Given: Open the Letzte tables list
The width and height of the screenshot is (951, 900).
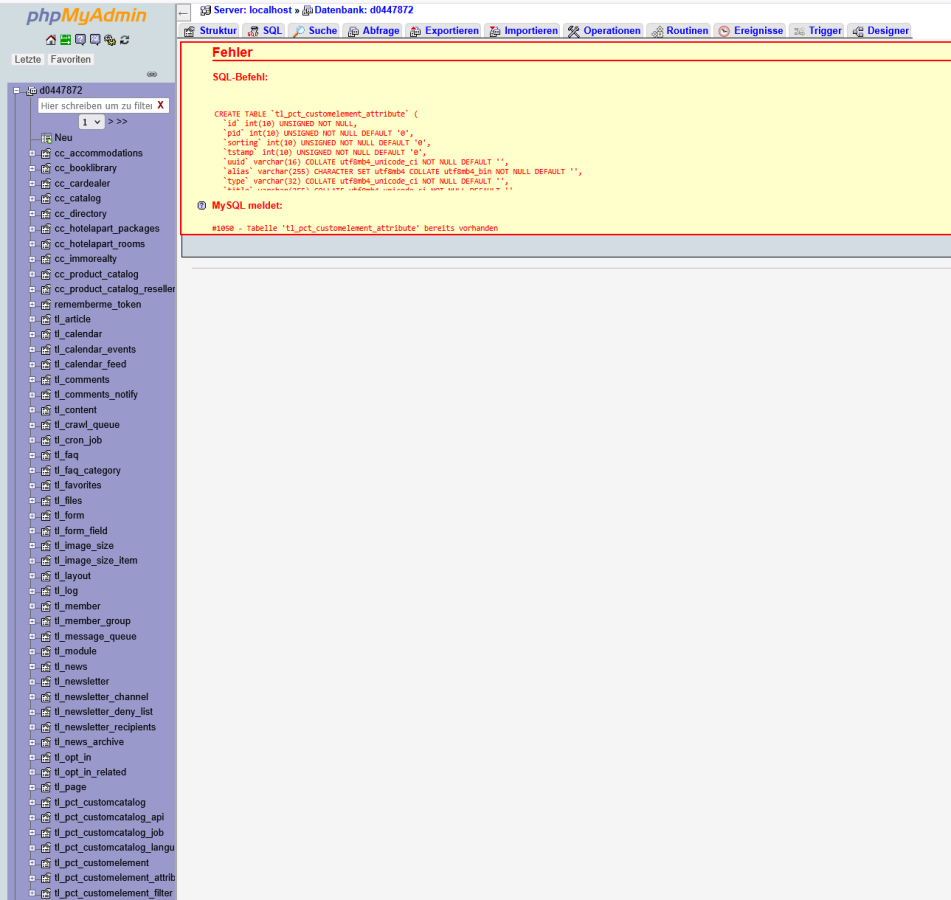Looking at the screenshot, I should 28,60.
